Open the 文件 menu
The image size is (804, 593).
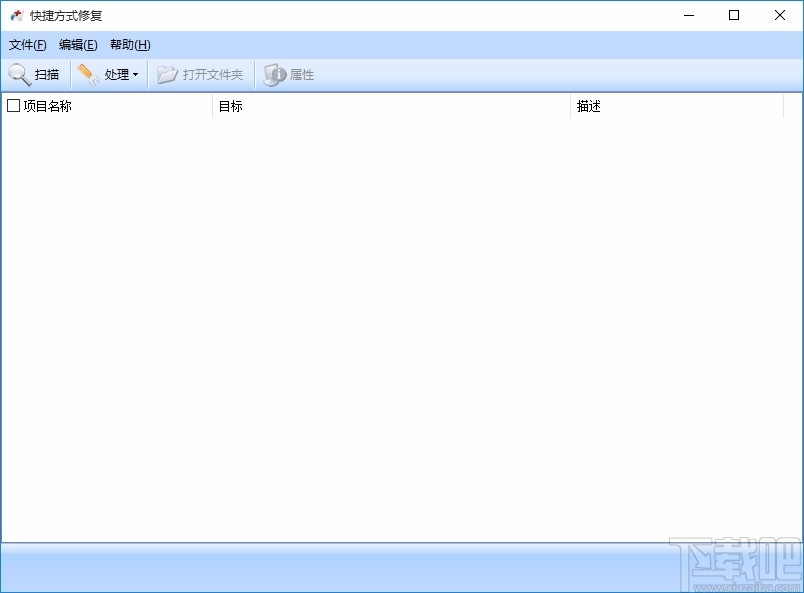26,45
